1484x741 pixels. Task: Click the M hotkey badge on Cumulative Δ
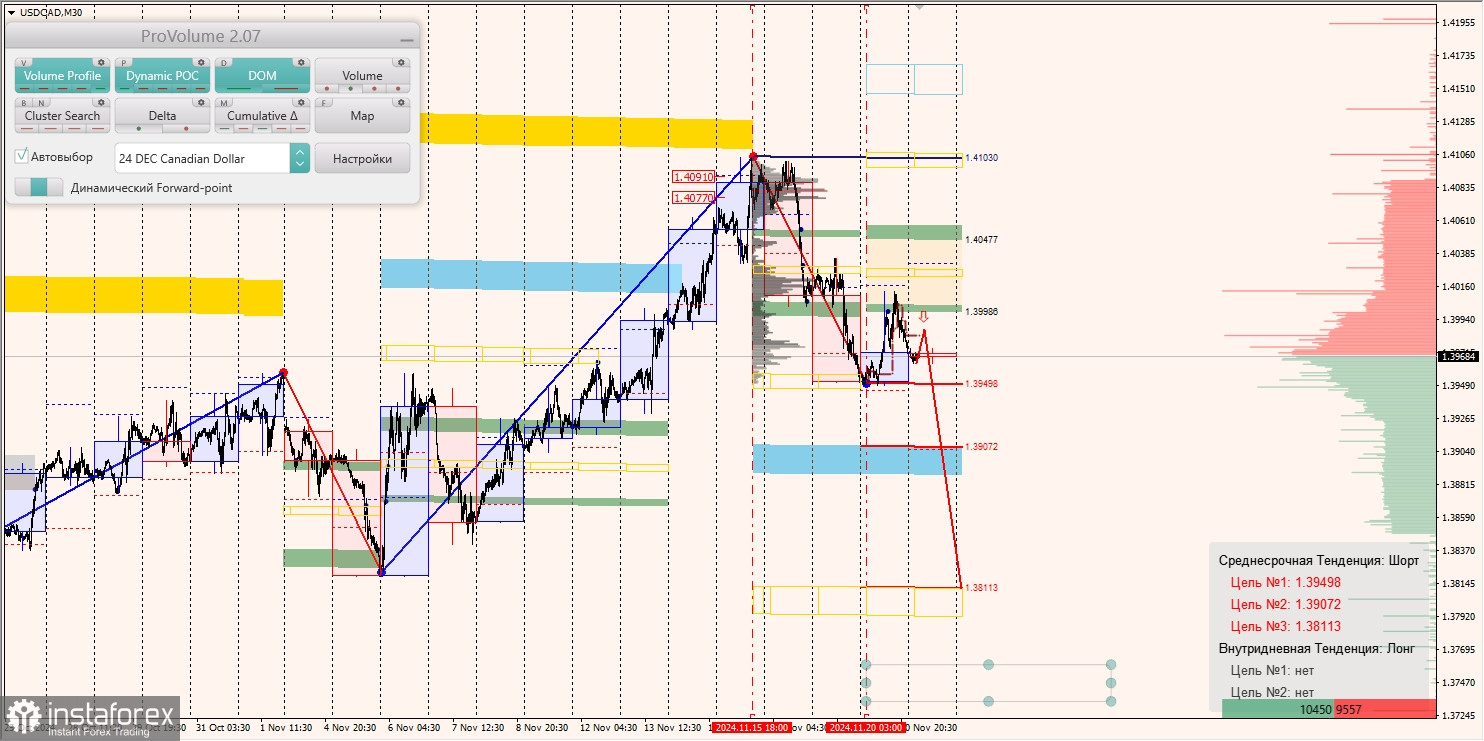pyautogui.click(x=225, y=102)
